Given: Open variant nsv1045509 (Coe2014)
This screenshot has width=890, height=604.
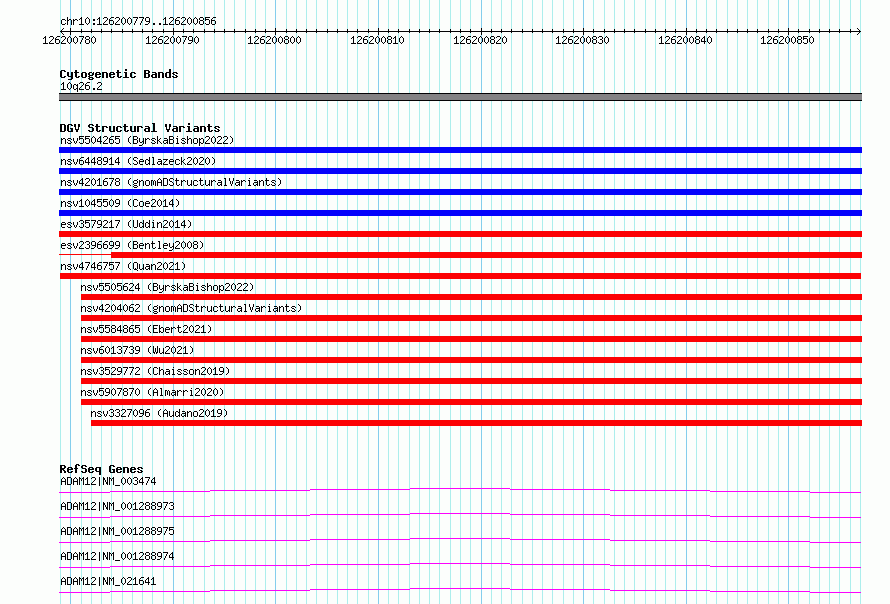Looking at the screenshot, I should point(120,203).
